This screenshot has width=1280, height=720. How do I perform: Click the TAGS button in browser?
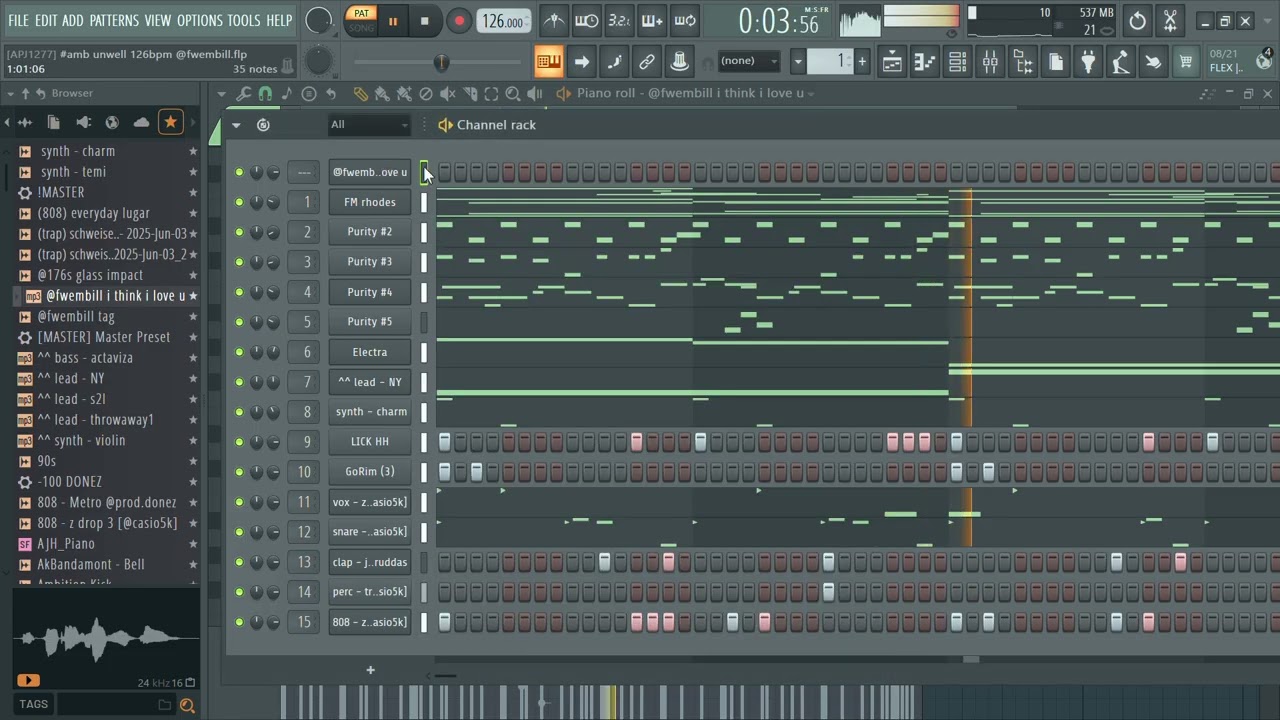click(33, 704)
